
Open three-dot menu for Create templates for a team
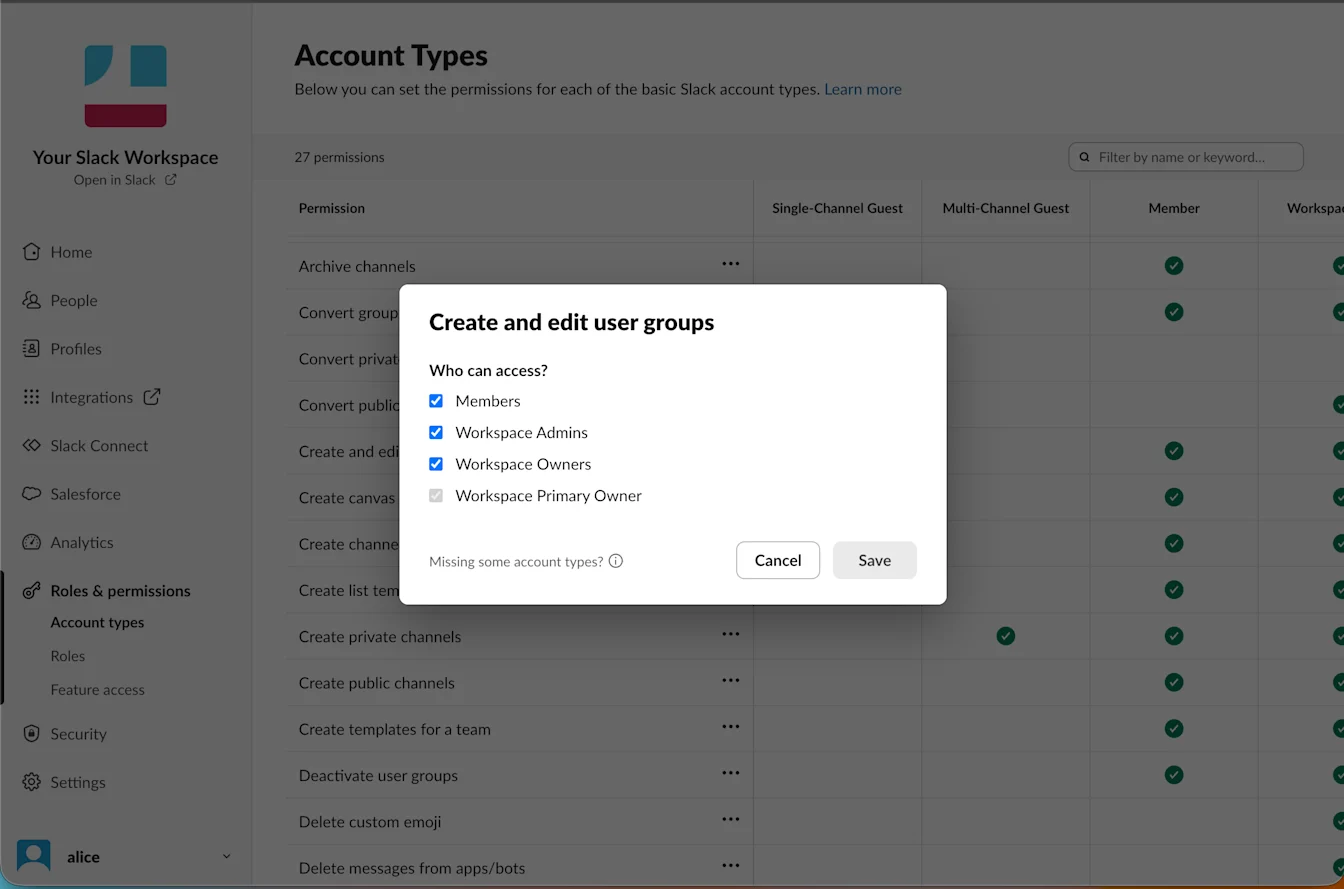click(731, 727)
